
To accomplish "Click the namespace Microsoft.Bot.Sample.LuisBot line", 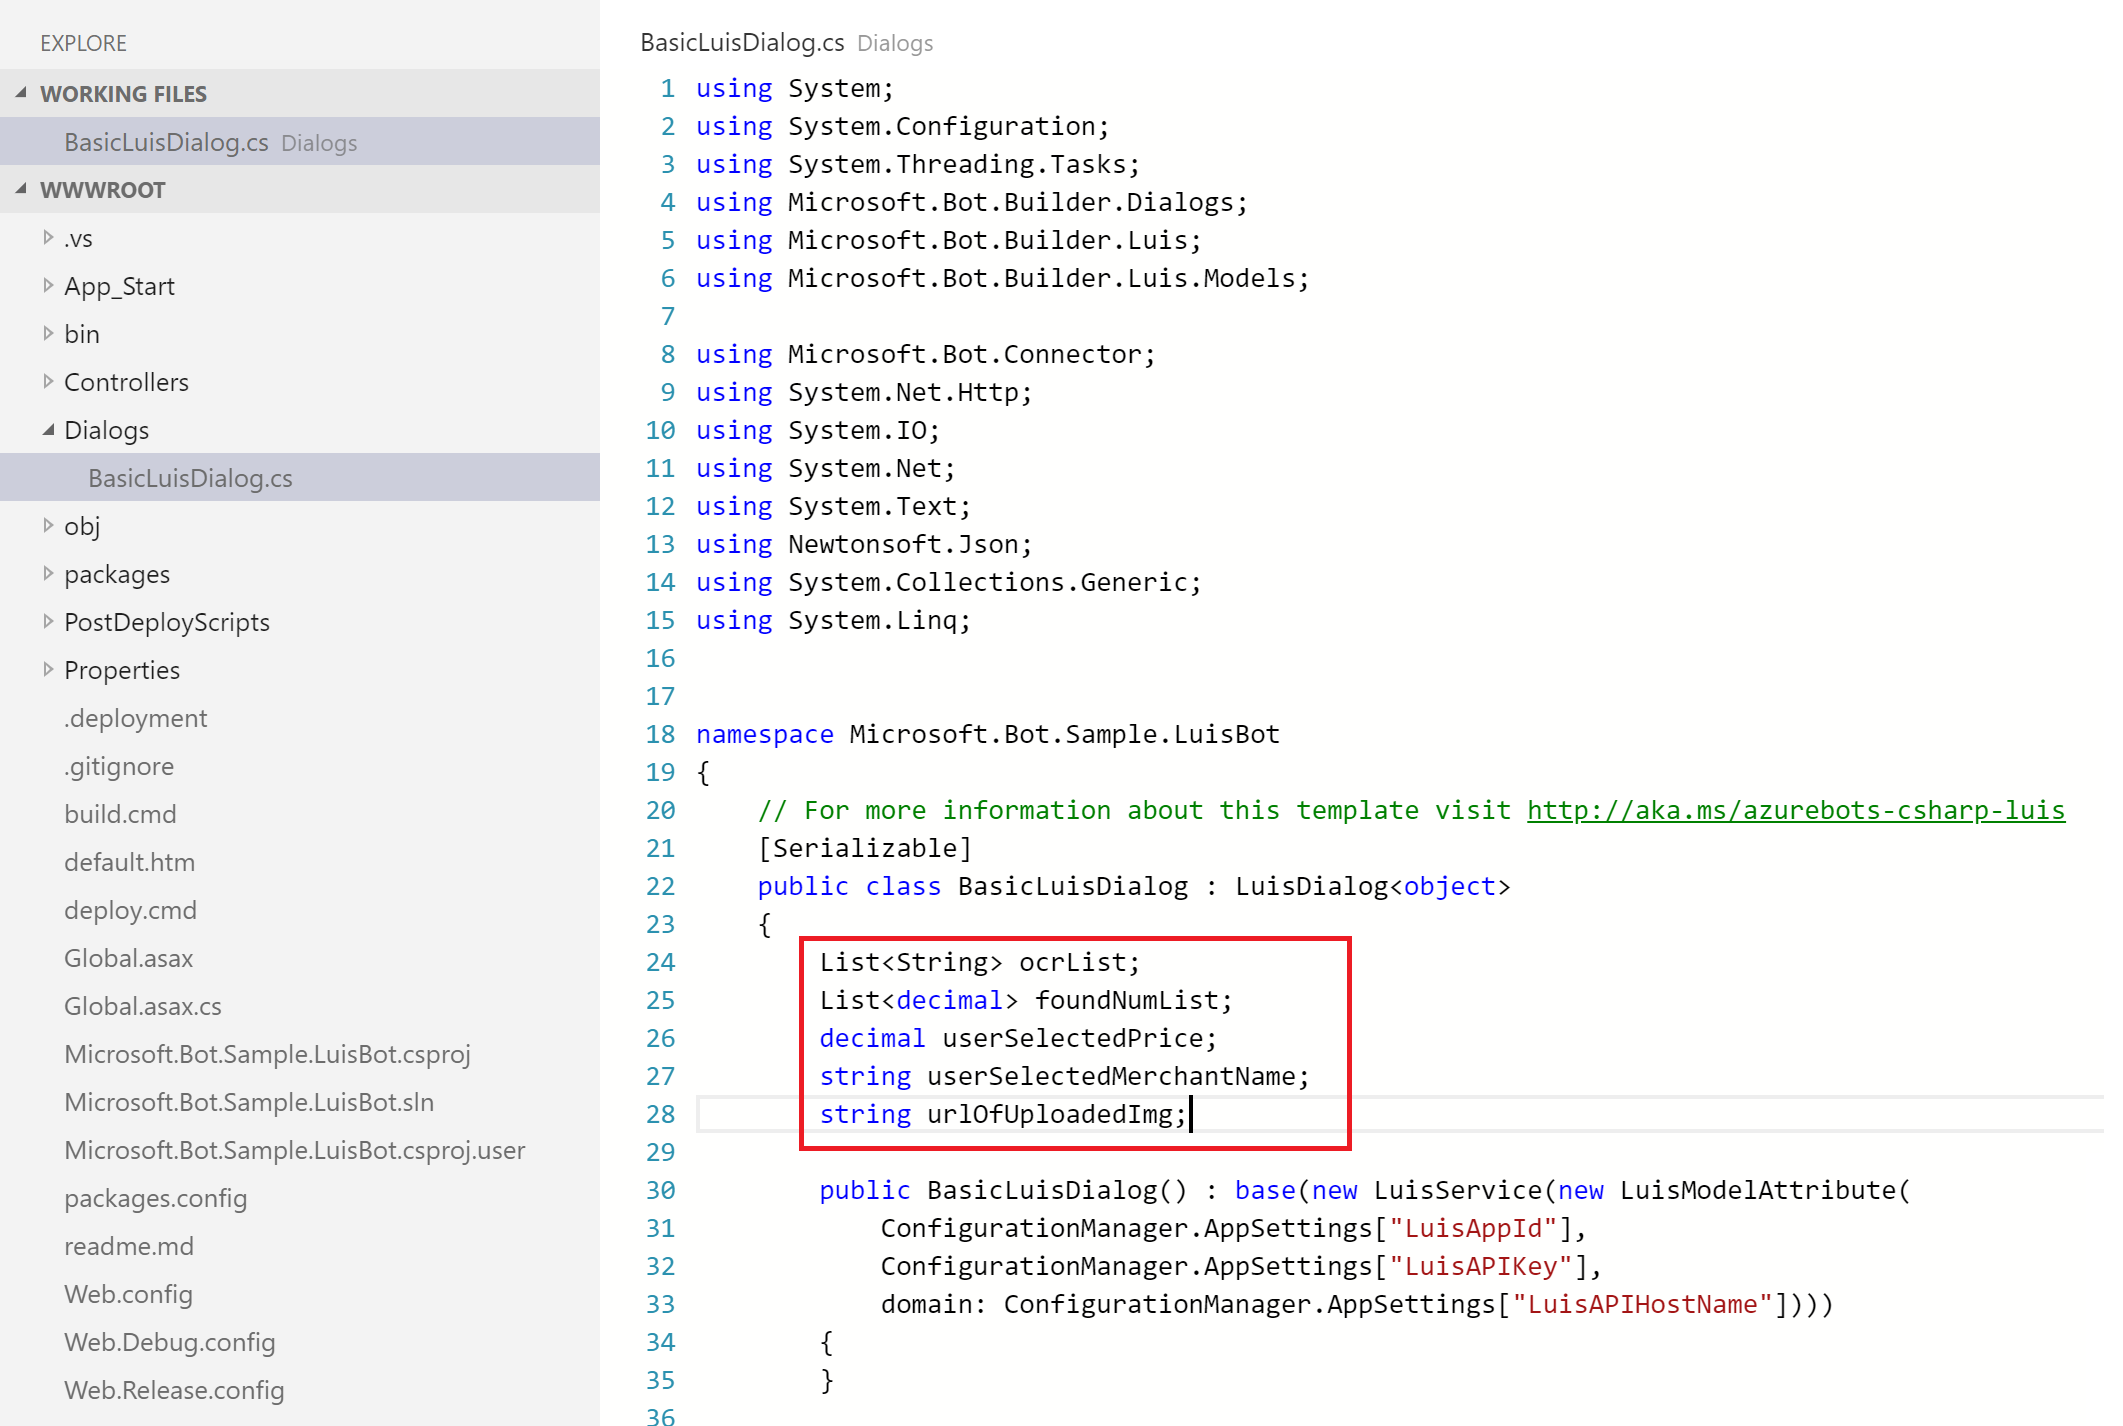I will click(x=988, y=734).
